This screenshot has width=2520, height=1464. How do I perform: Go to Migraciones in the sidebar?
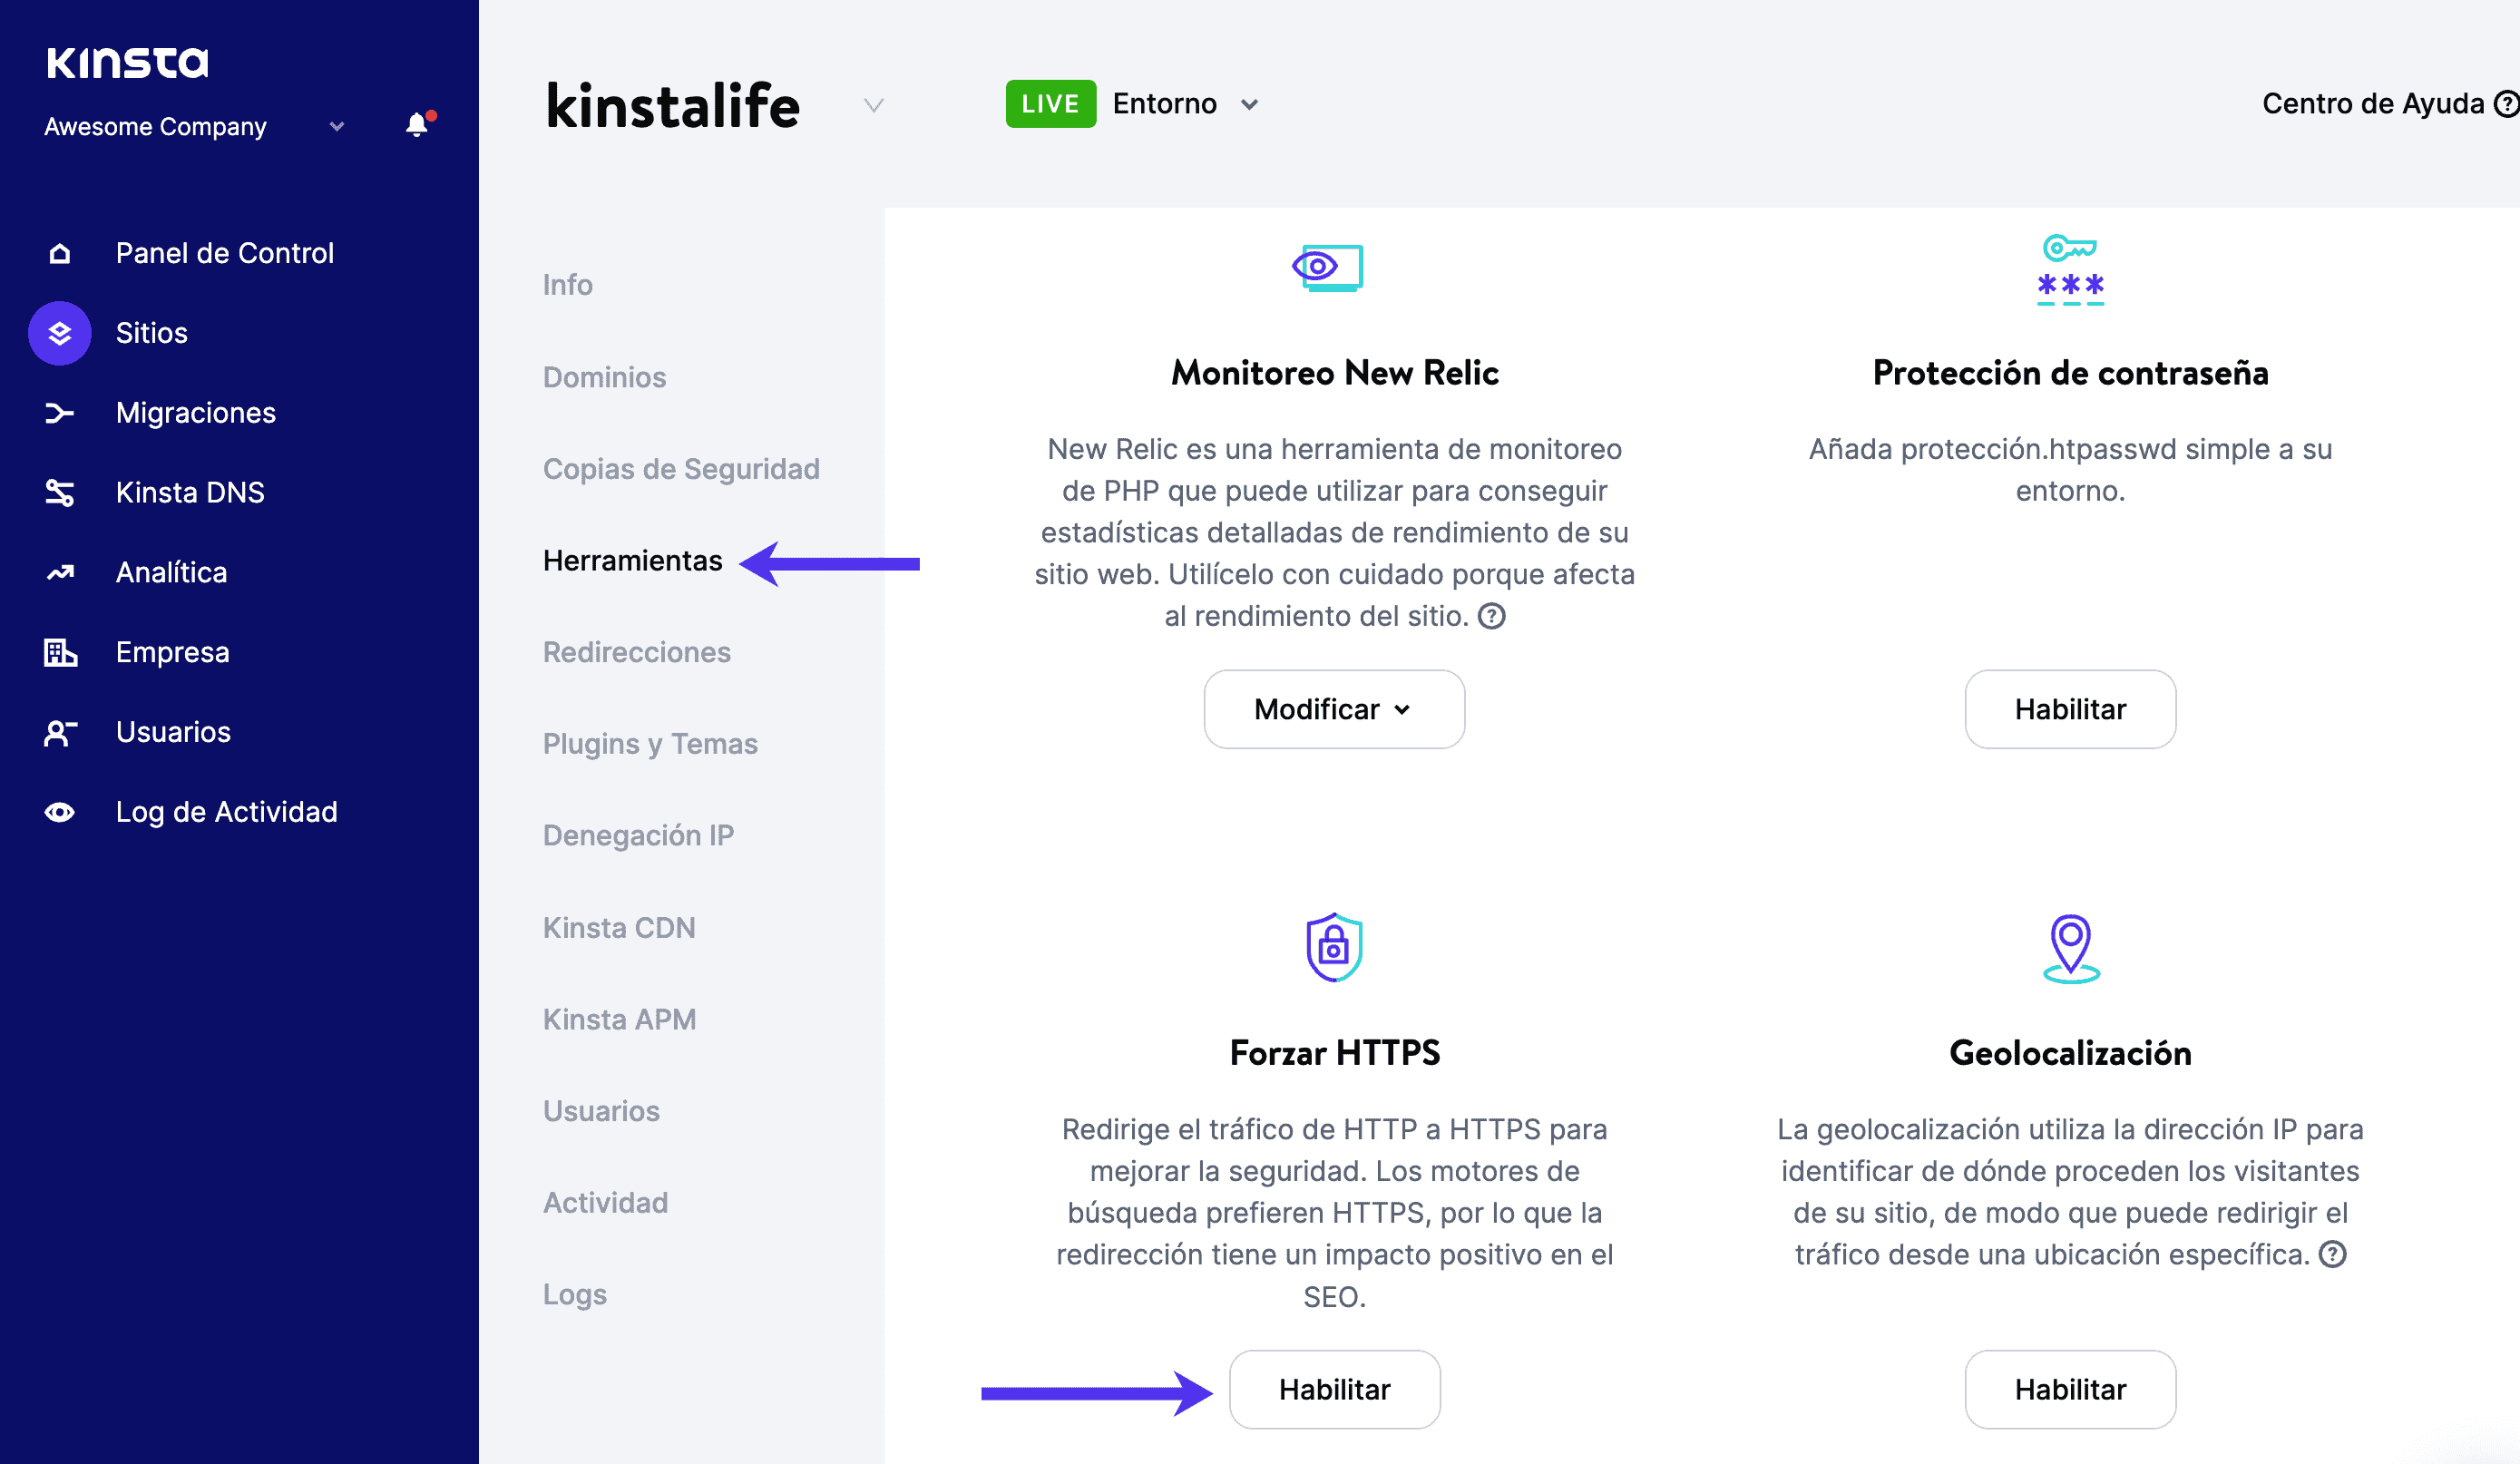tap(195, 412)
